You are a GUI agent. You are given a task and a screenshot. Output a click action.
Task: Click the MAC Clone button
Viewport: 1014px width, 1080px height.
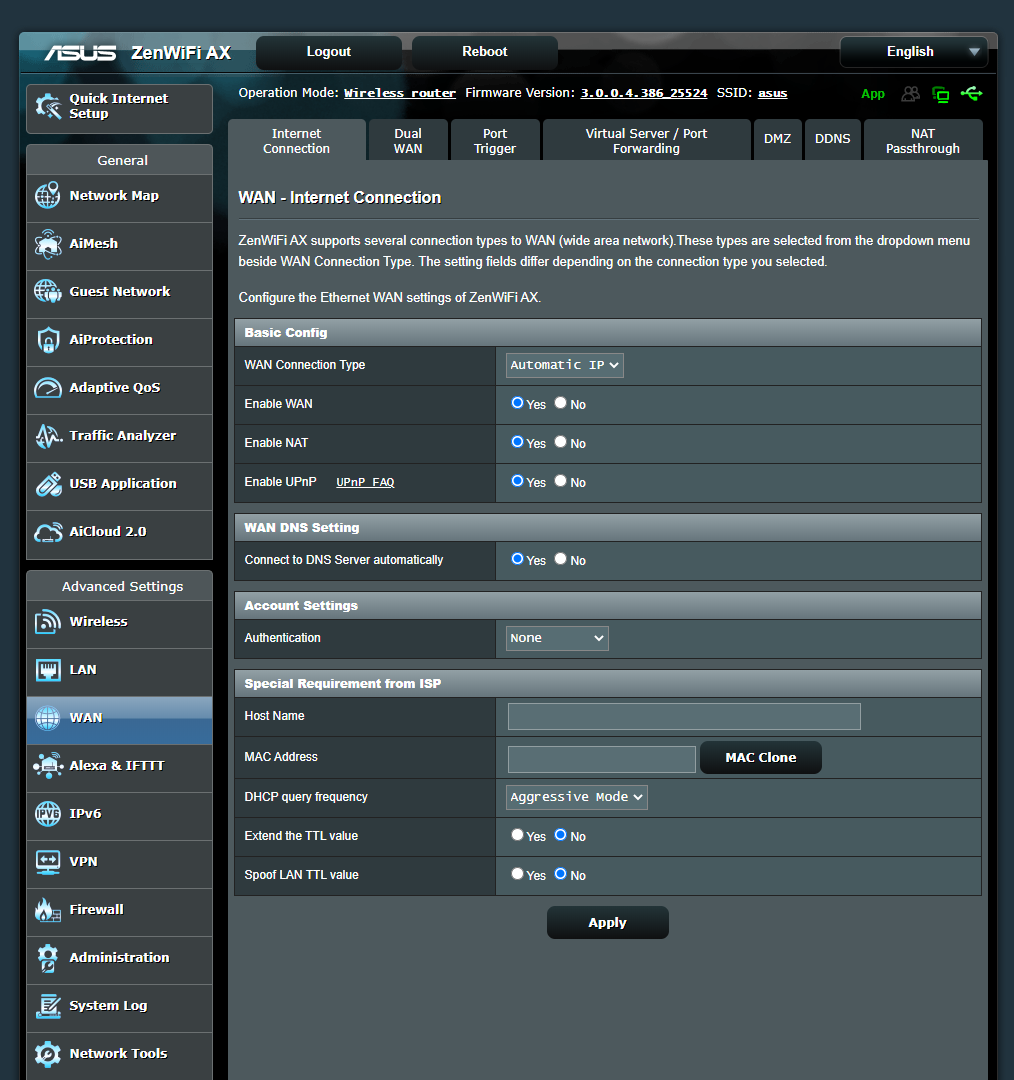(x=760, y=758)
